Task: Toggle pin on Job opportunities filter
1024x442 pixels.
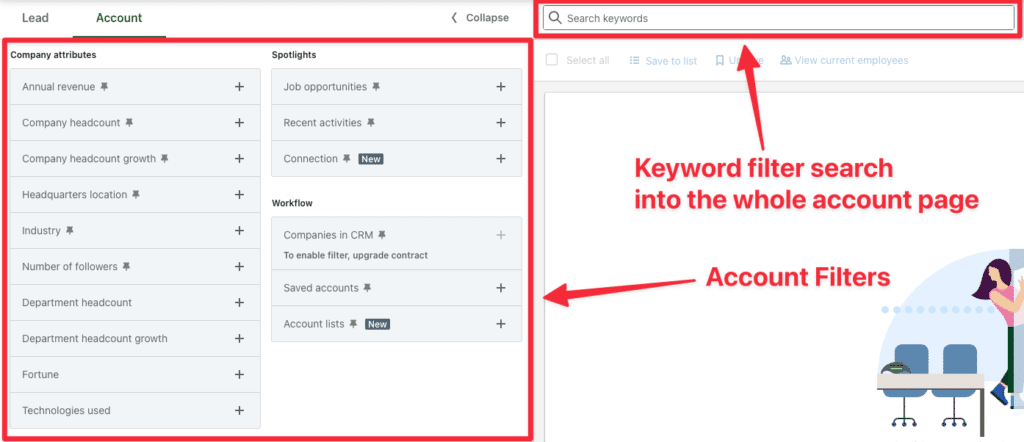Action: point(376,87)
